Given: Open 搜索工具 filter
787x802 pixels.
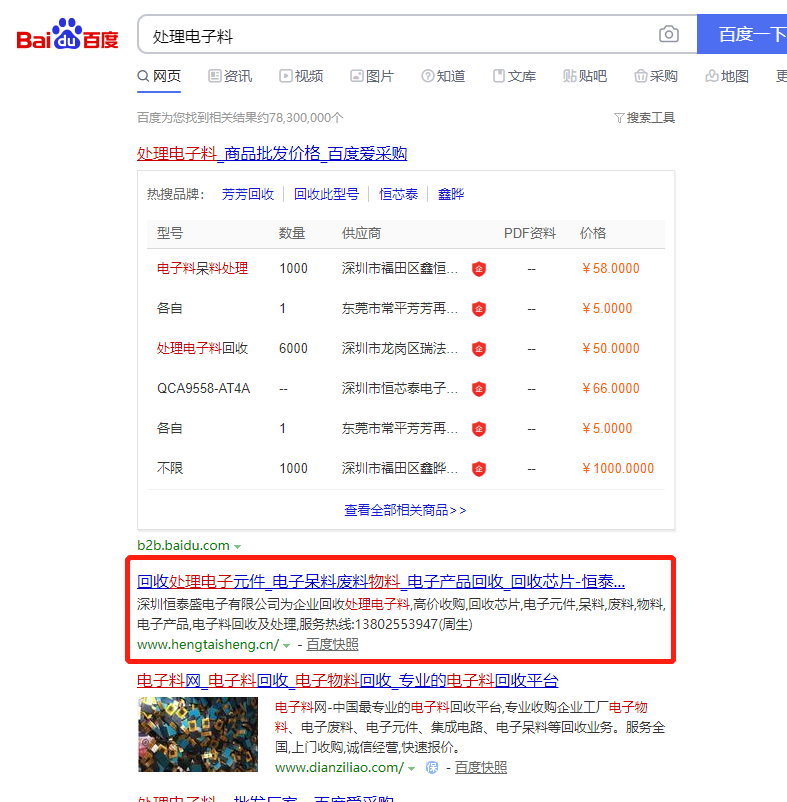Looking at the screenshot, I should click(x=644, y=118).
